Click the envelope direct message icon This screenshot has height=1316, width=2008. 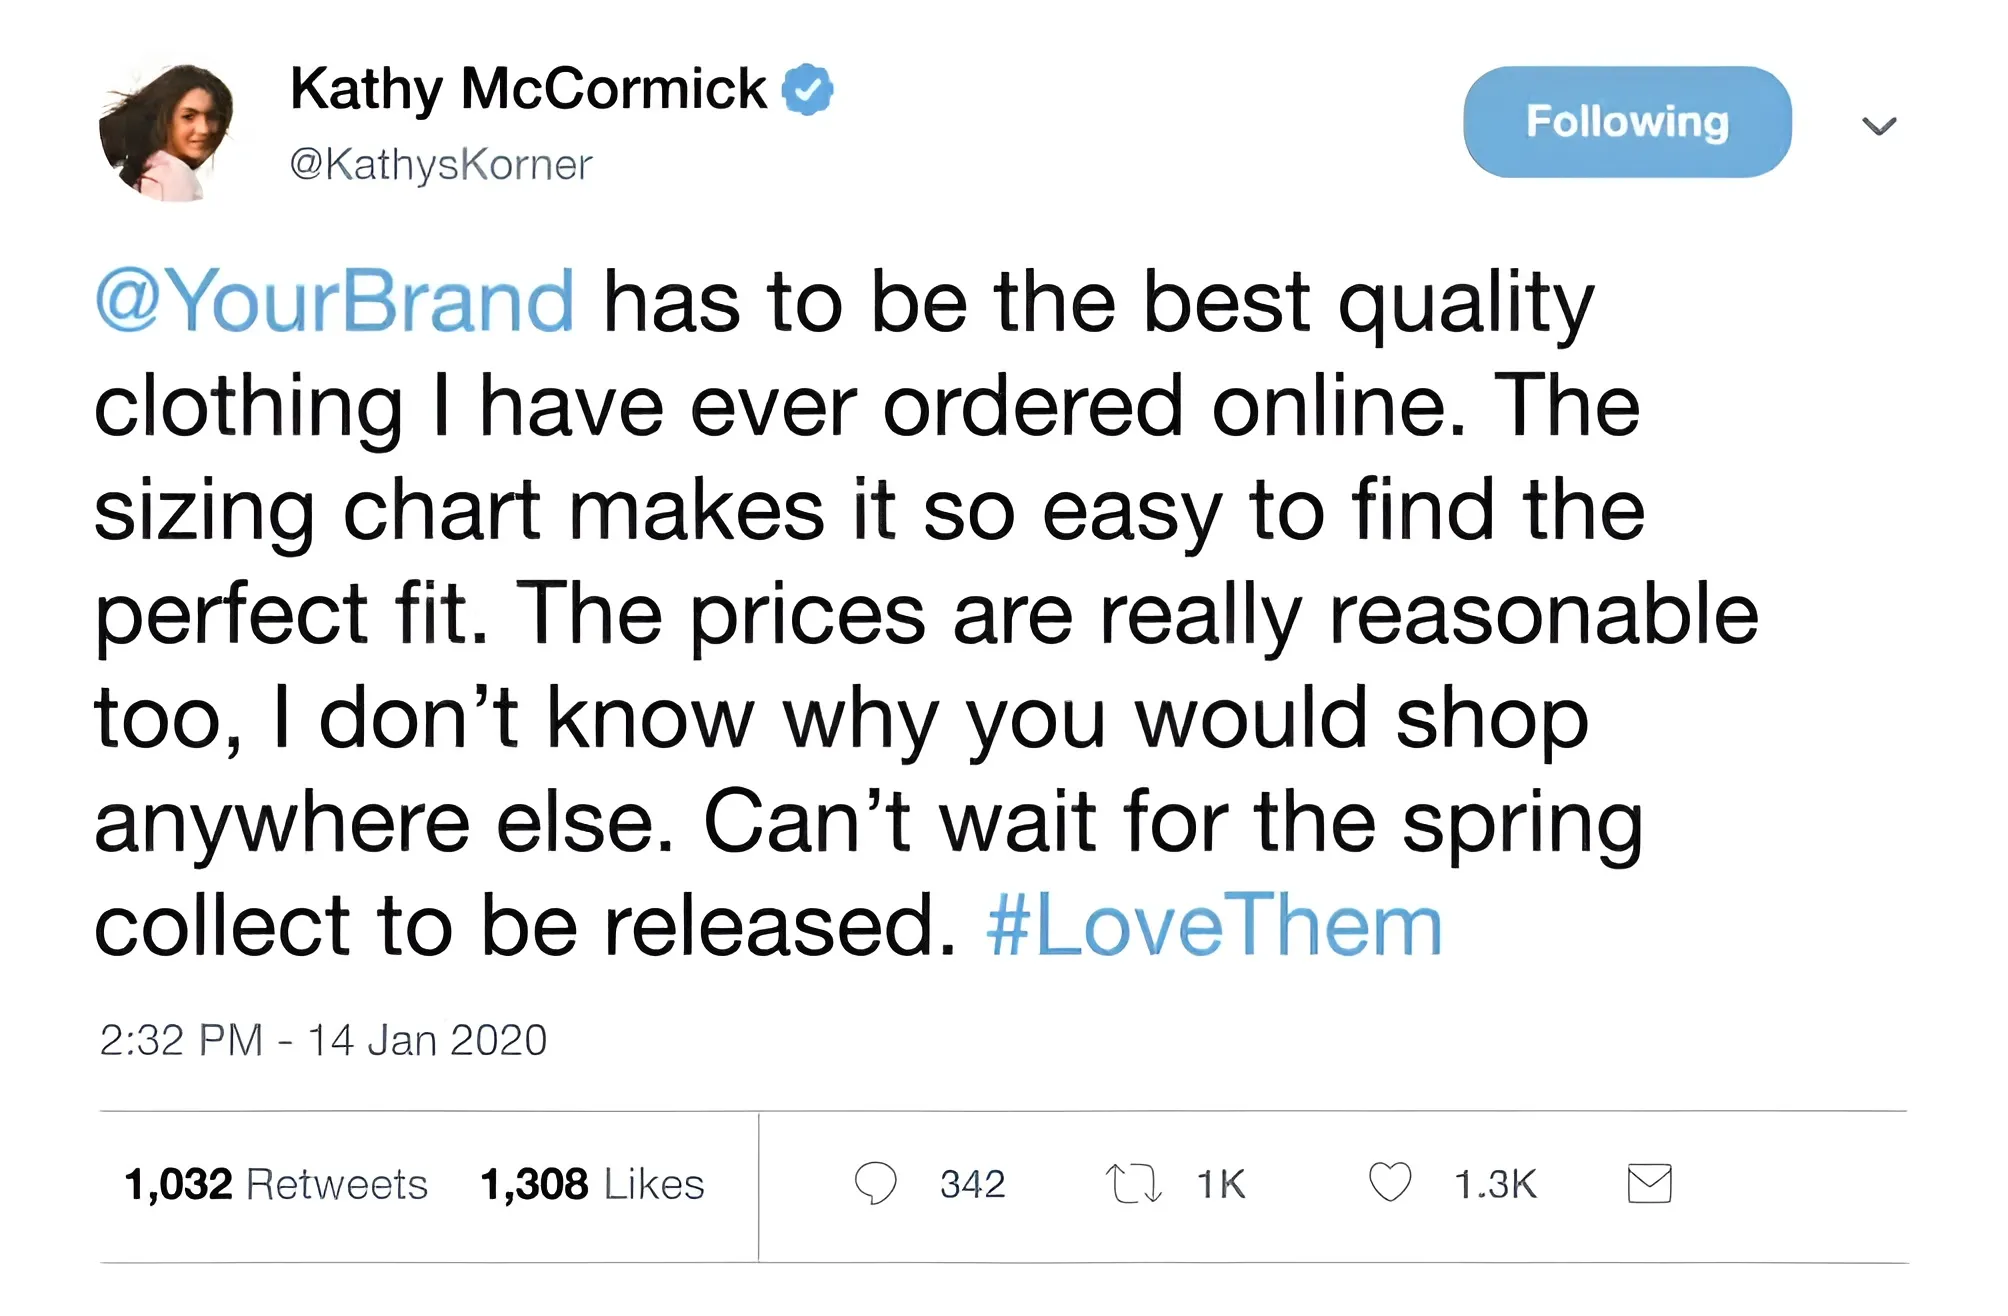[x=1649, y=1183]
